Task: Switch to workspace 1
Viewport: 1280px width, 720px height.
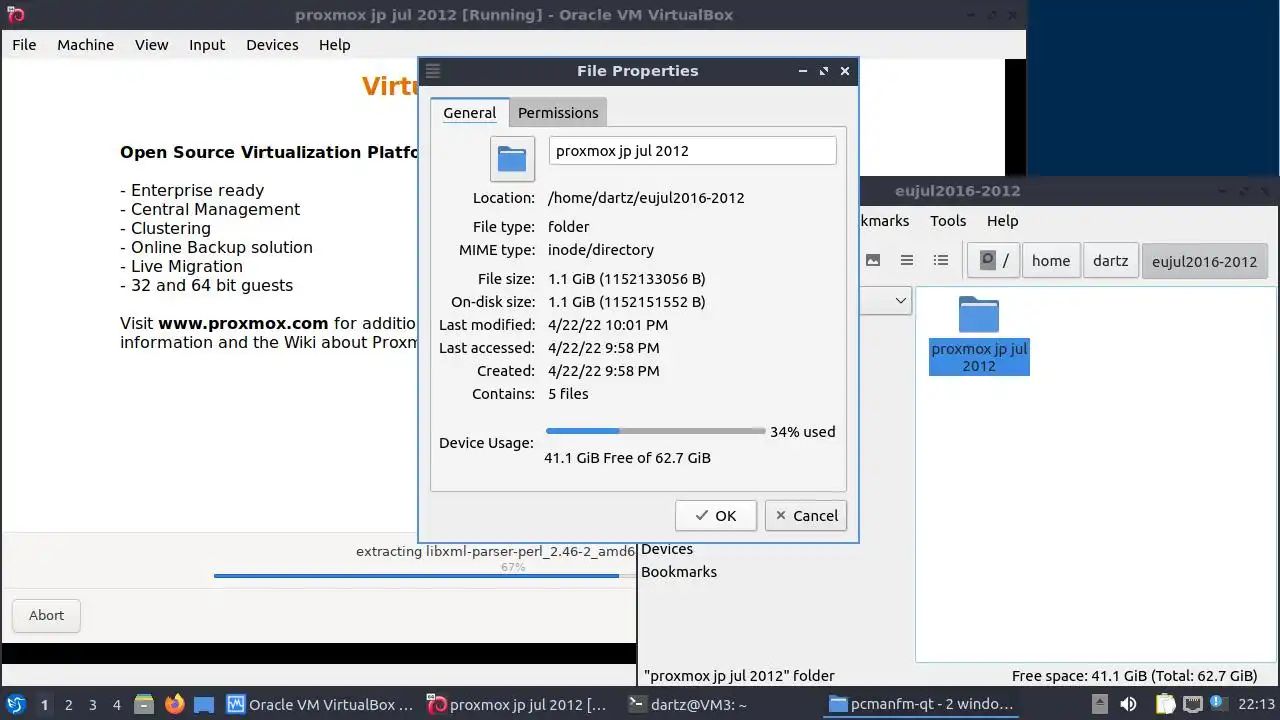Action: coord(44,704)
